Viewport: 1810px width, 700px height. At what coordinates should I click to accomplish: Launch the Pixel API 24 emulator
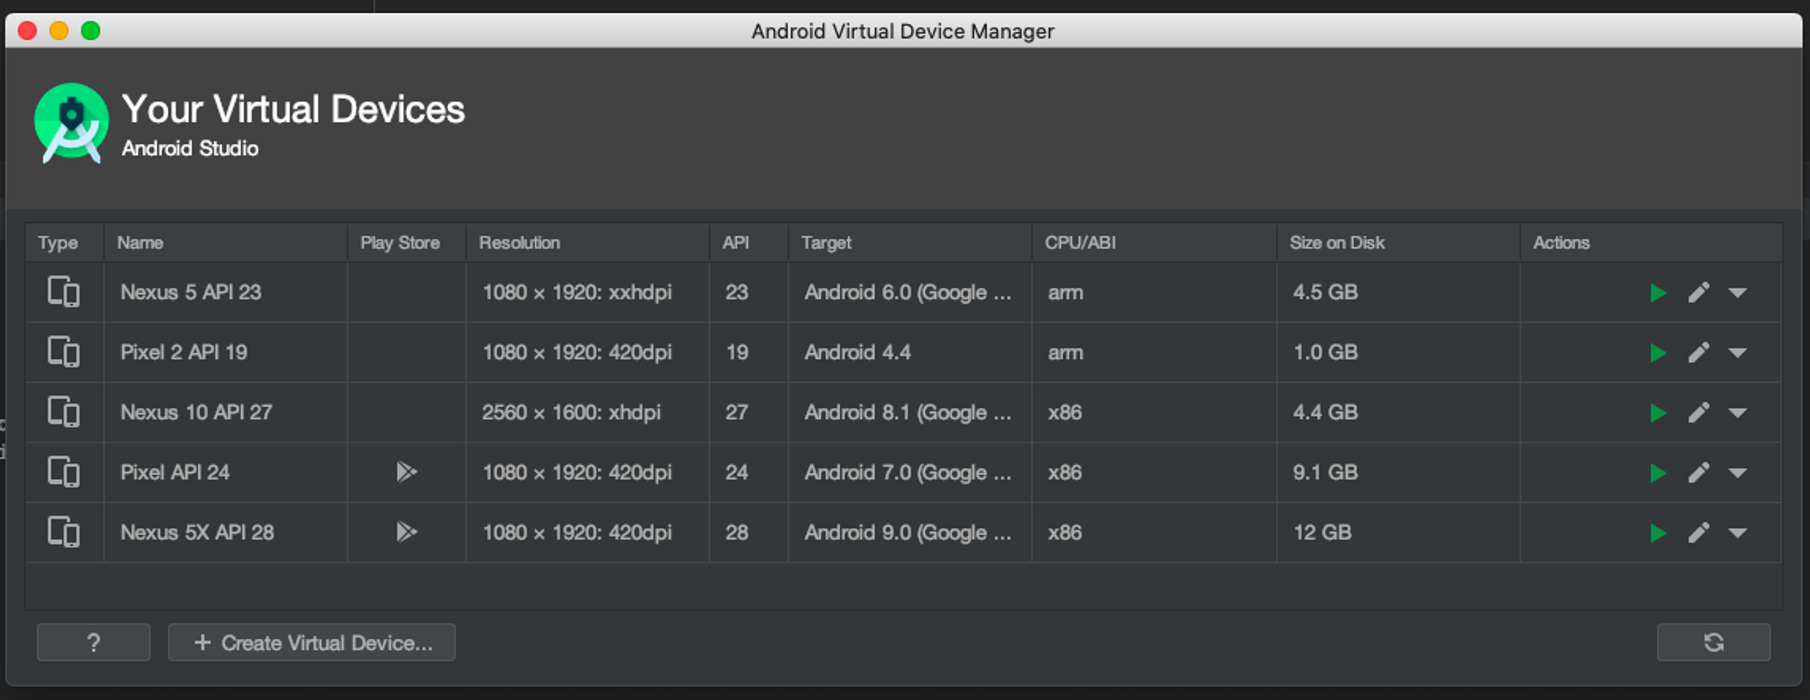coord(1657,473)
